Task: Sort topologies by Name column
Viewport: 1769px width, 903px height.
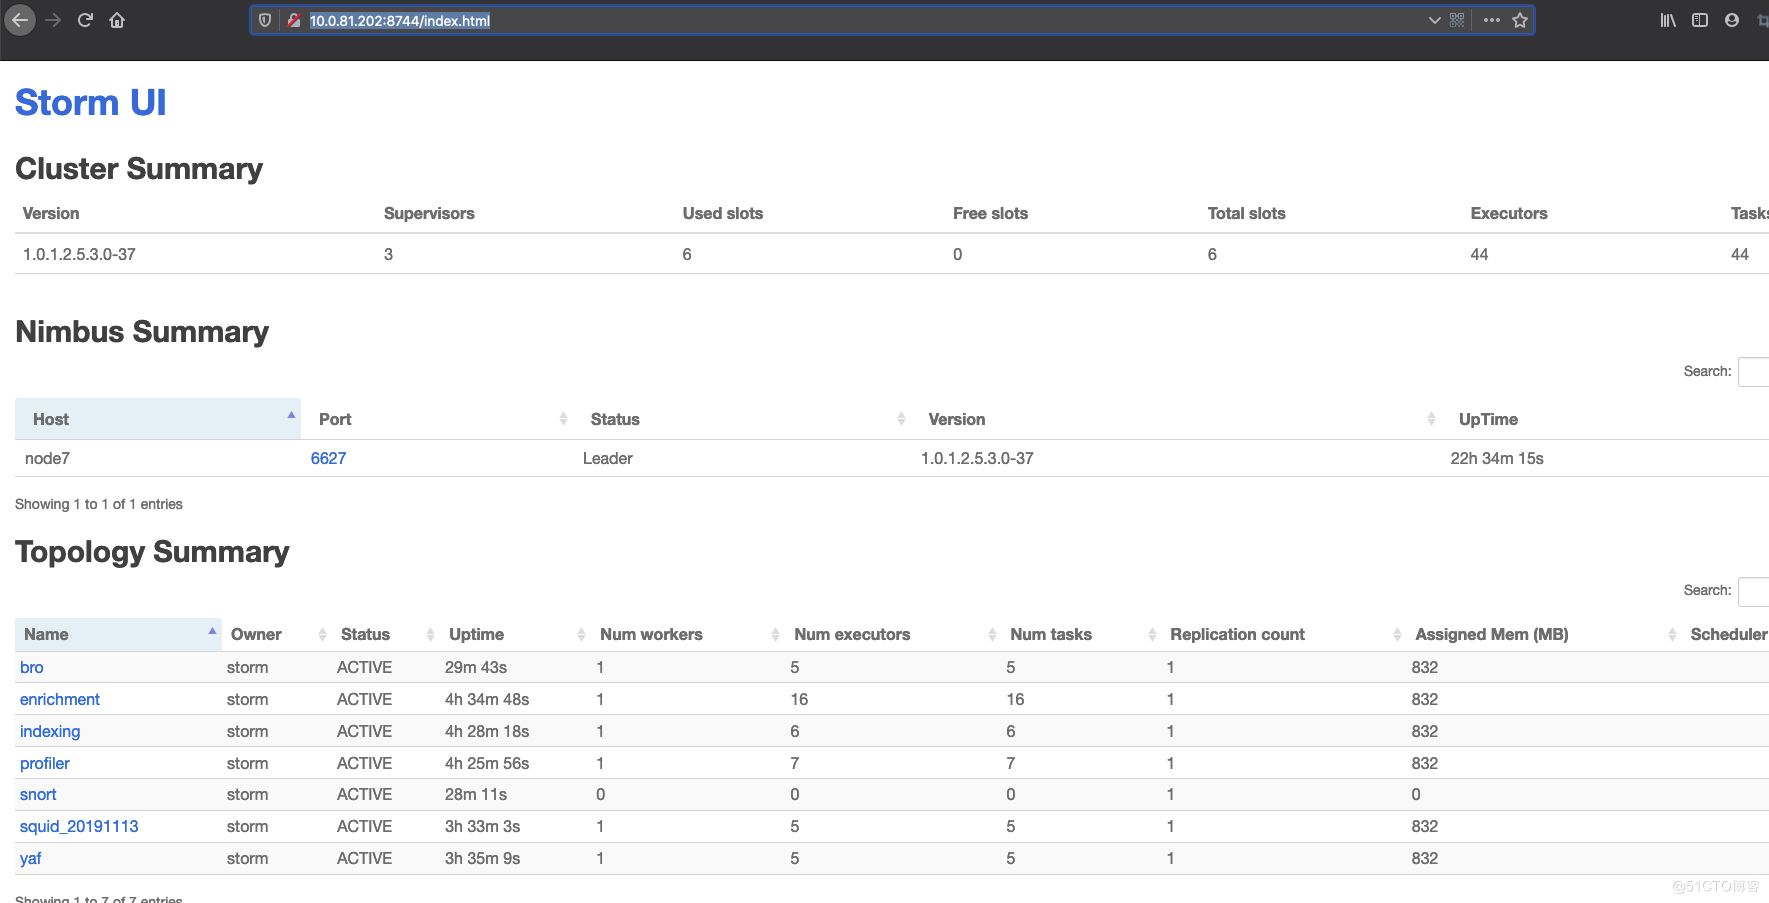Action: 118,634
